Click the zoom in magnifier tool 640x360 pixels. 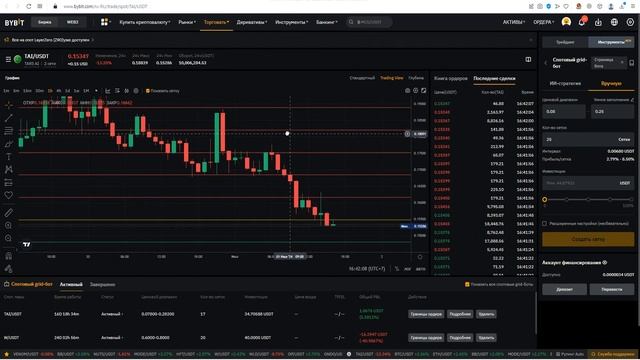click(9, 225)
